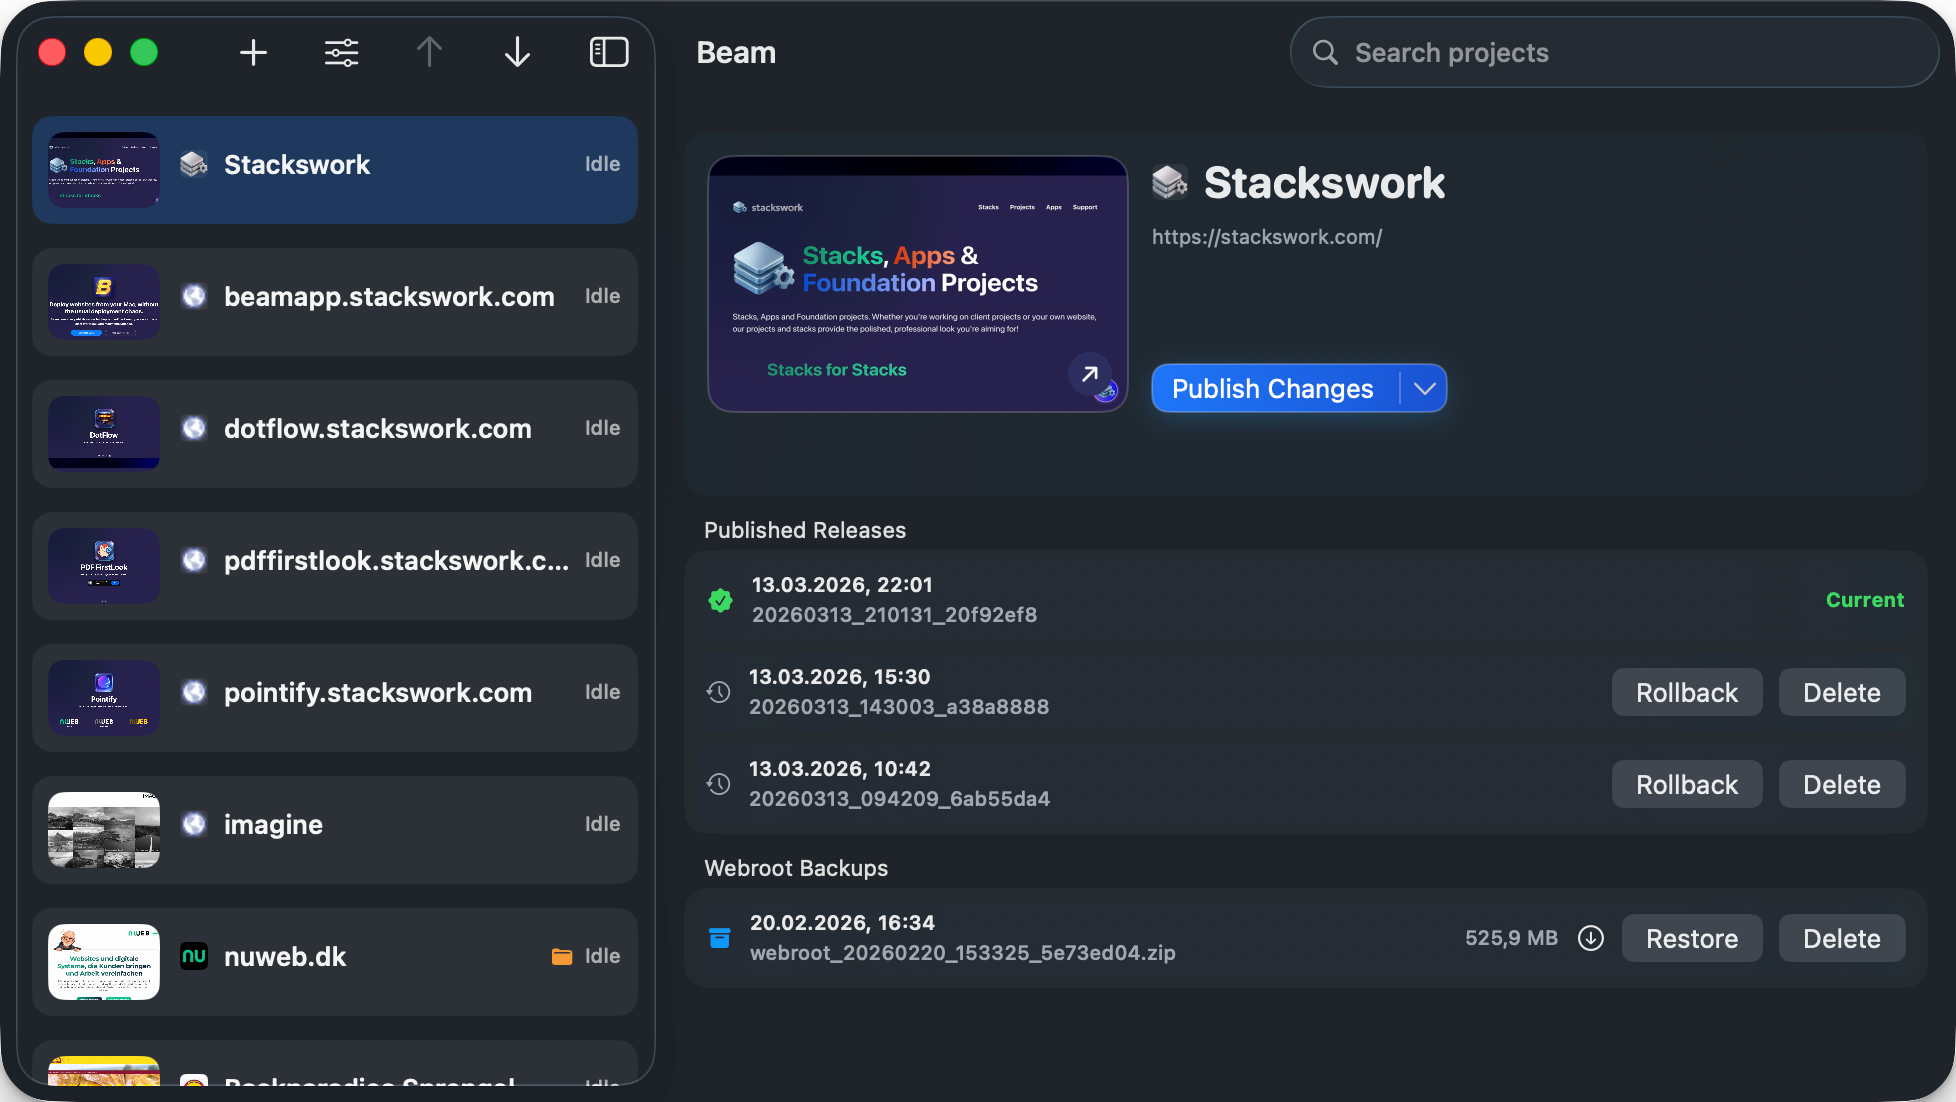The image size is (1956, 1102).
Task: Open the filter settings icon in the sidebar
Action: (340, 52)
